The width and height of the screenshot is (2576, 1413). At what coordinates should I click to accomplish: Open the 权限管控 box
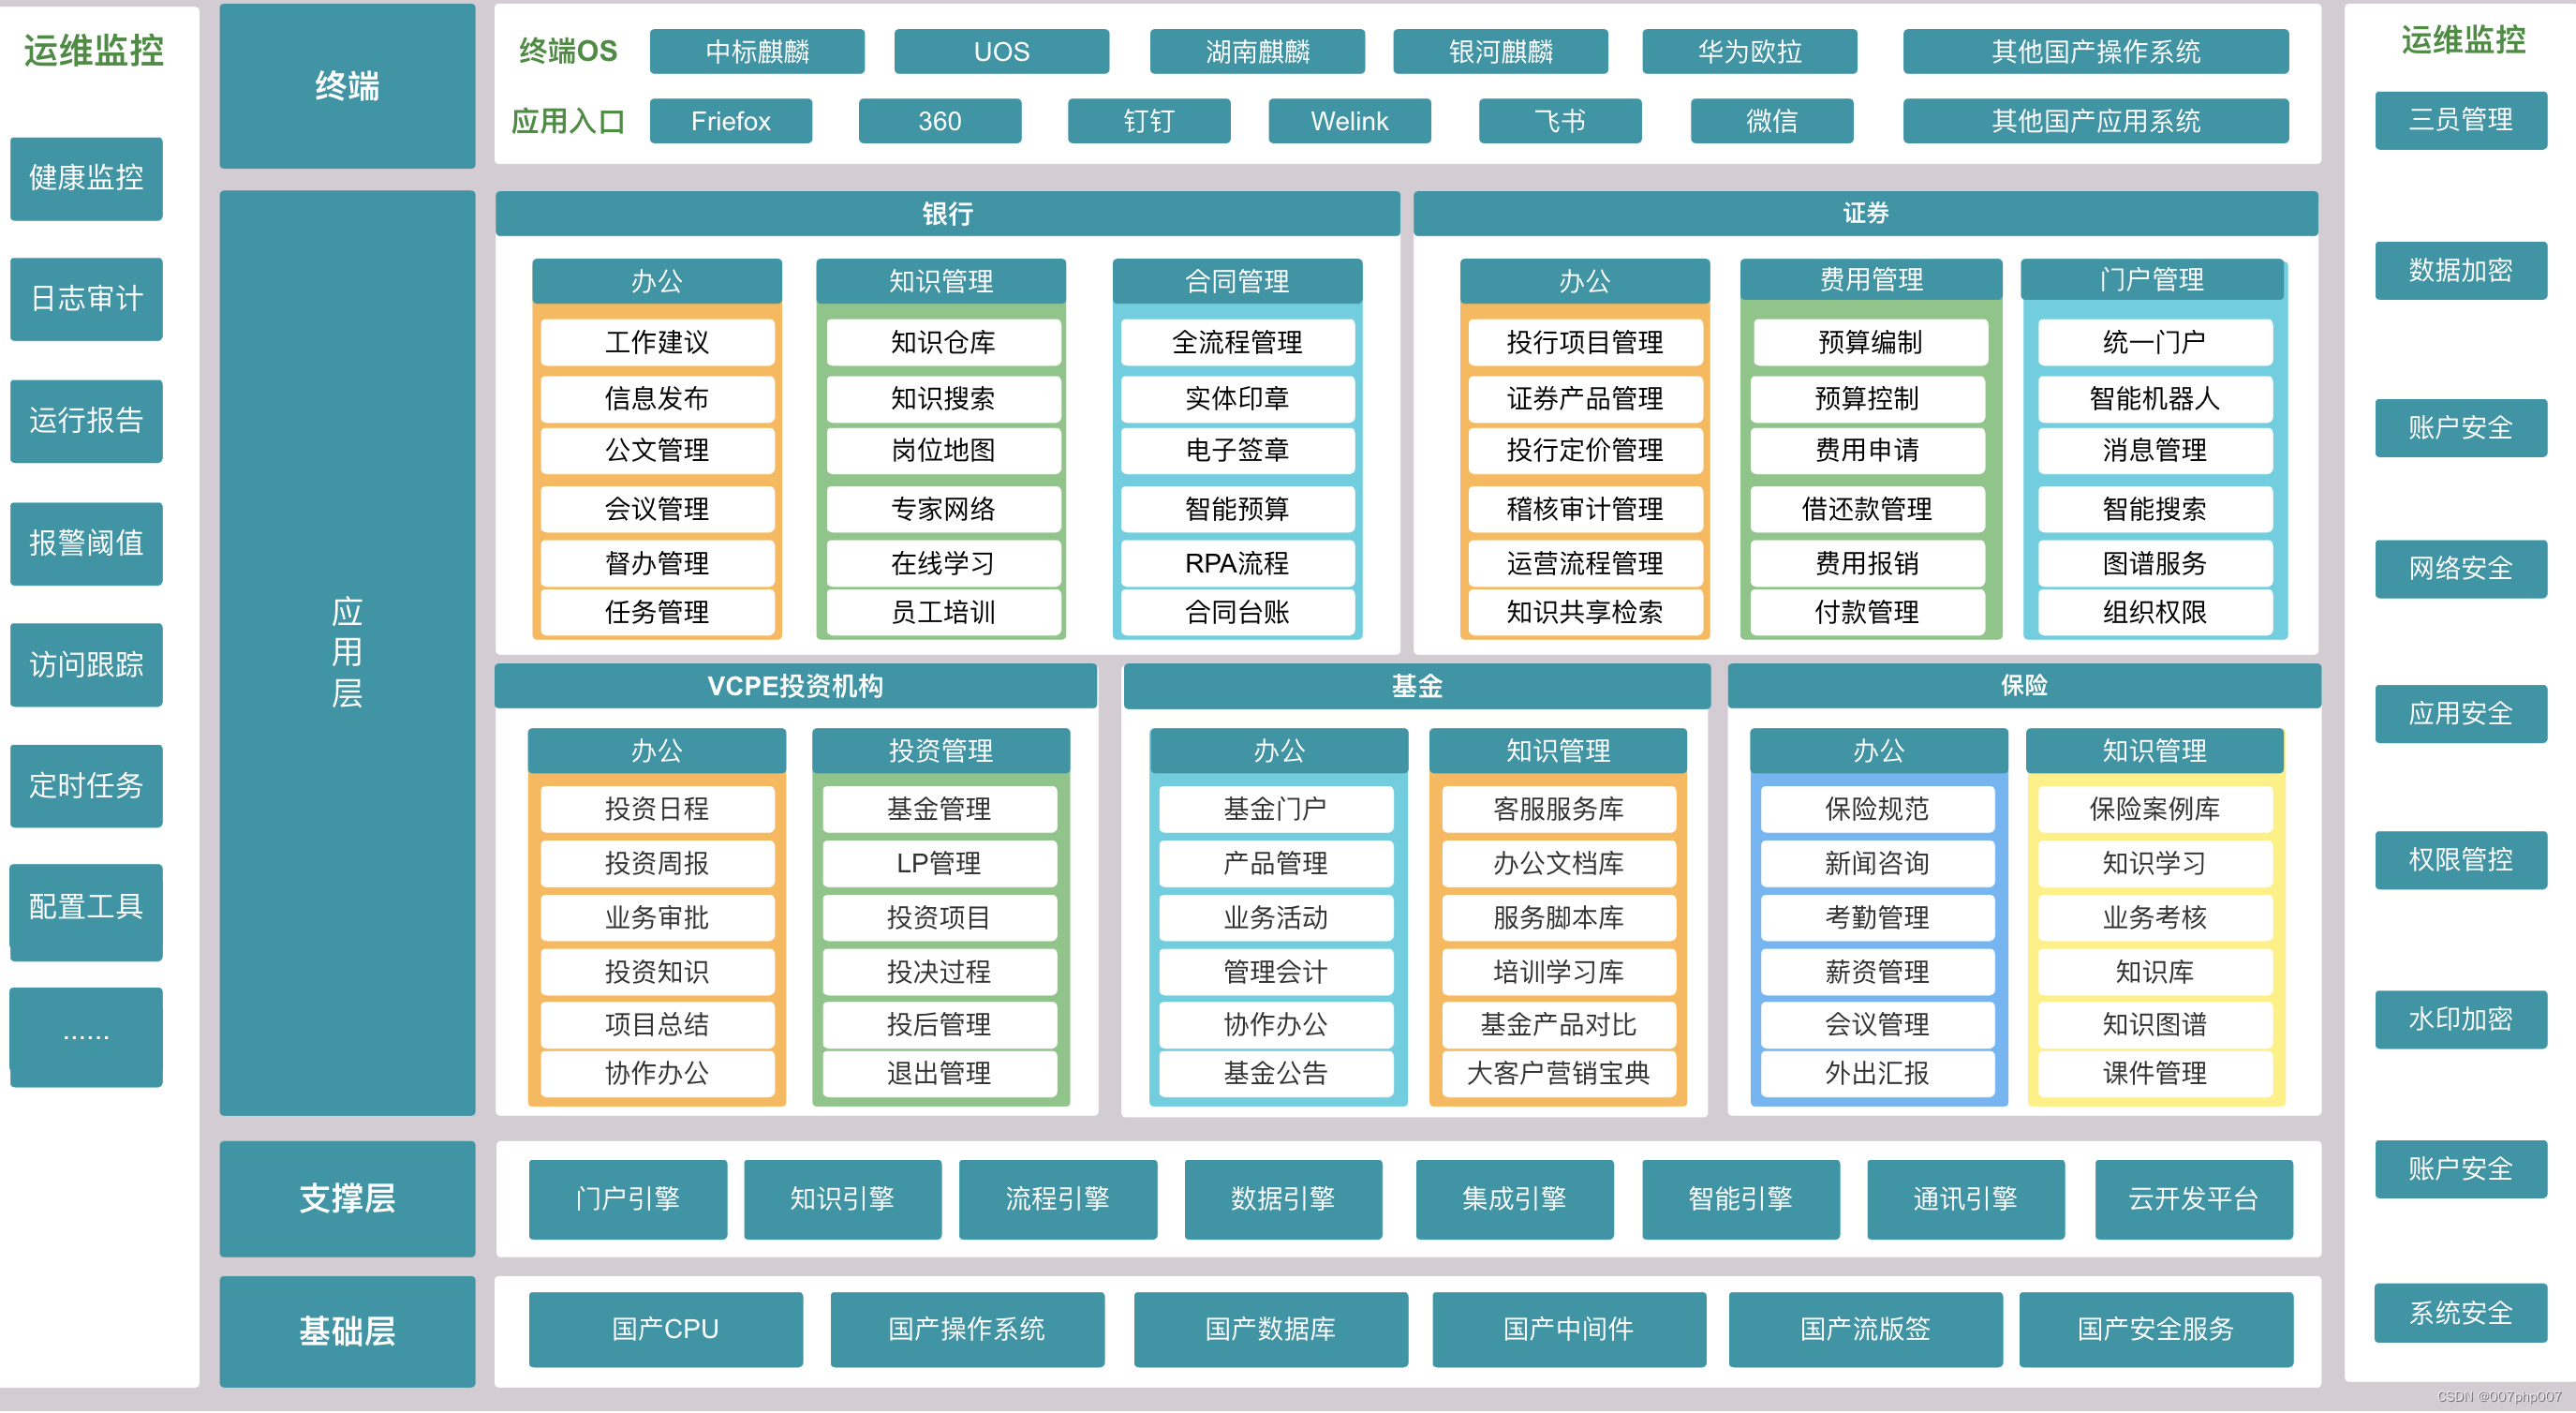[x=2460, y=860]
